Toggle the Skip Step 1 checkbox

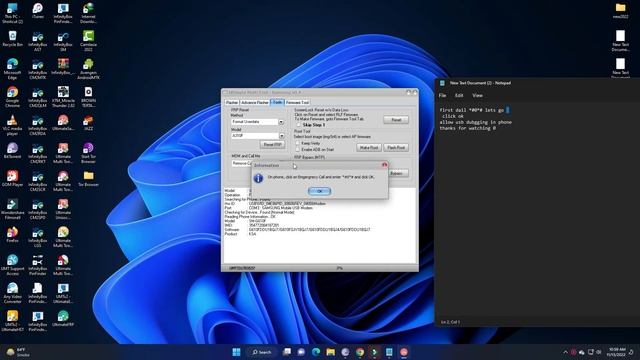pyautogui.click(x=298, y=125)
